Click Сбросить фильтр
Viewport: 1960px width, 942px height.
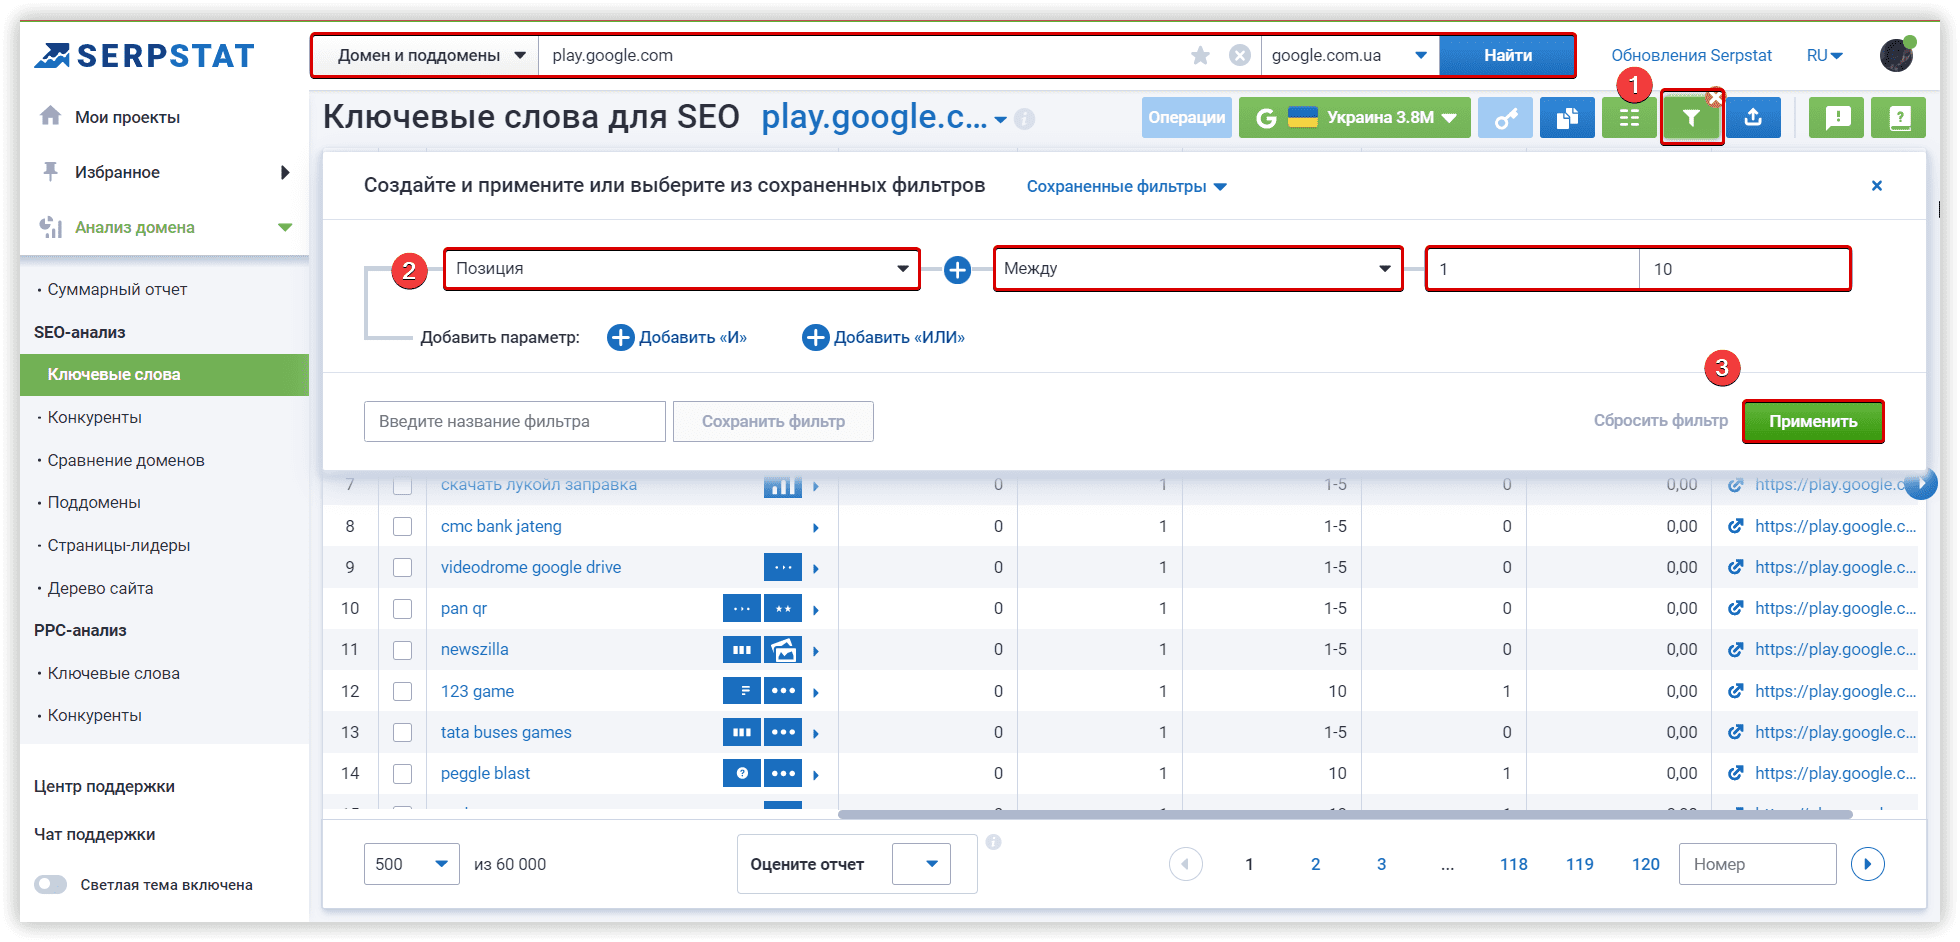1660,421
